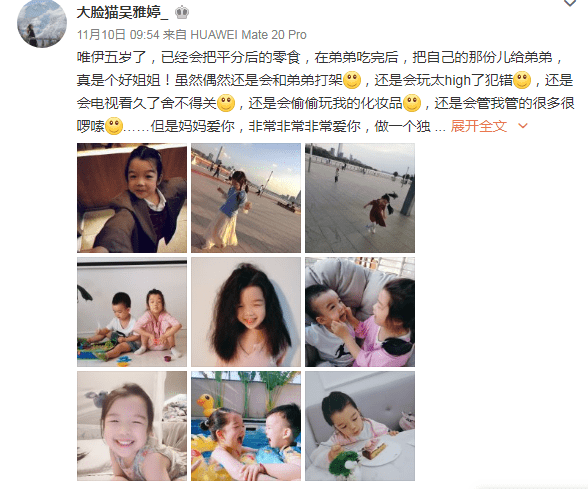Open the photo of girl eating cake
Screen dimensions: 588x489
[360, 426]
